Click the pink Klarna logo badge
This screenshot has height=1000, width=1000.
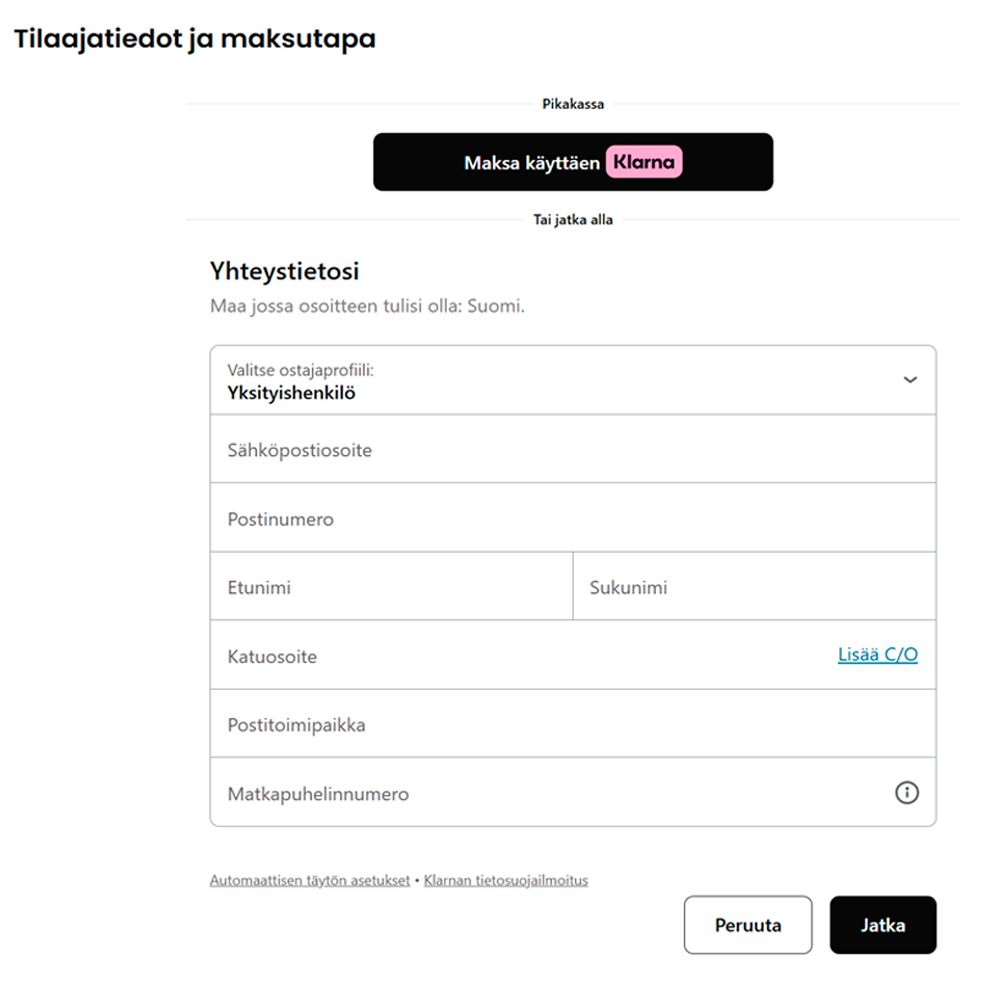(x=644, y=162)
